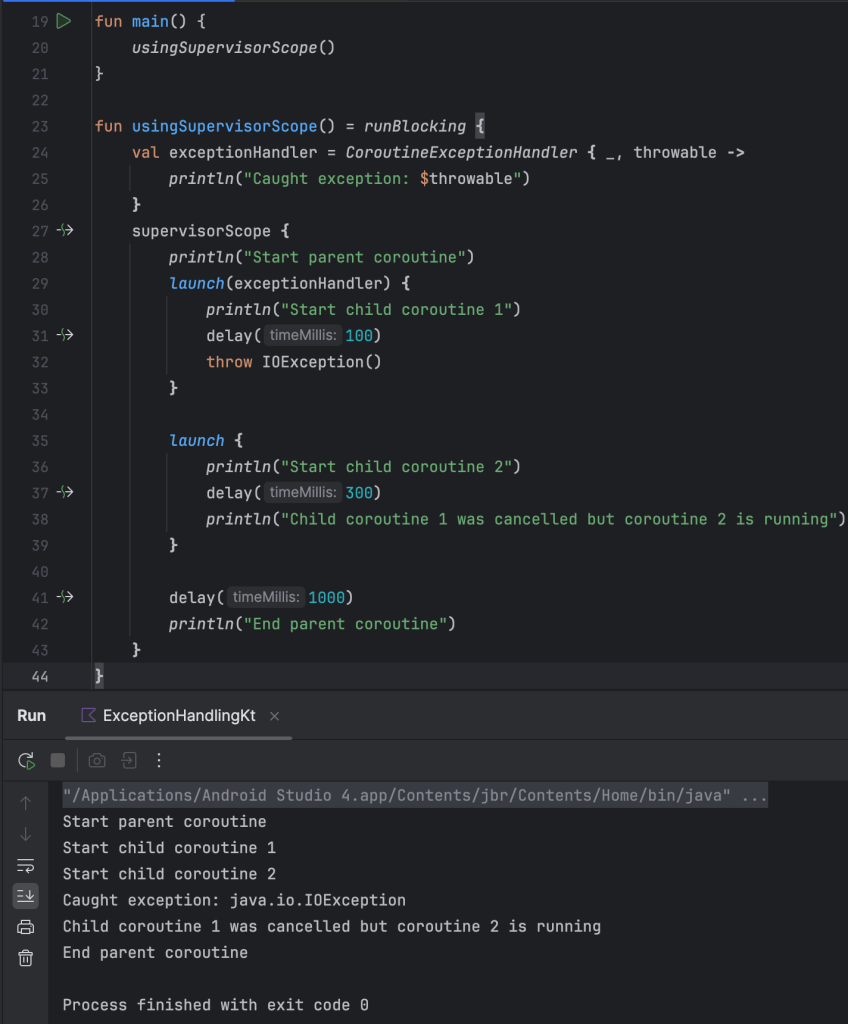This screenshot has width=848, height=1024.
Task: Click the camera thread dump icon
Action: coord(97,761)
